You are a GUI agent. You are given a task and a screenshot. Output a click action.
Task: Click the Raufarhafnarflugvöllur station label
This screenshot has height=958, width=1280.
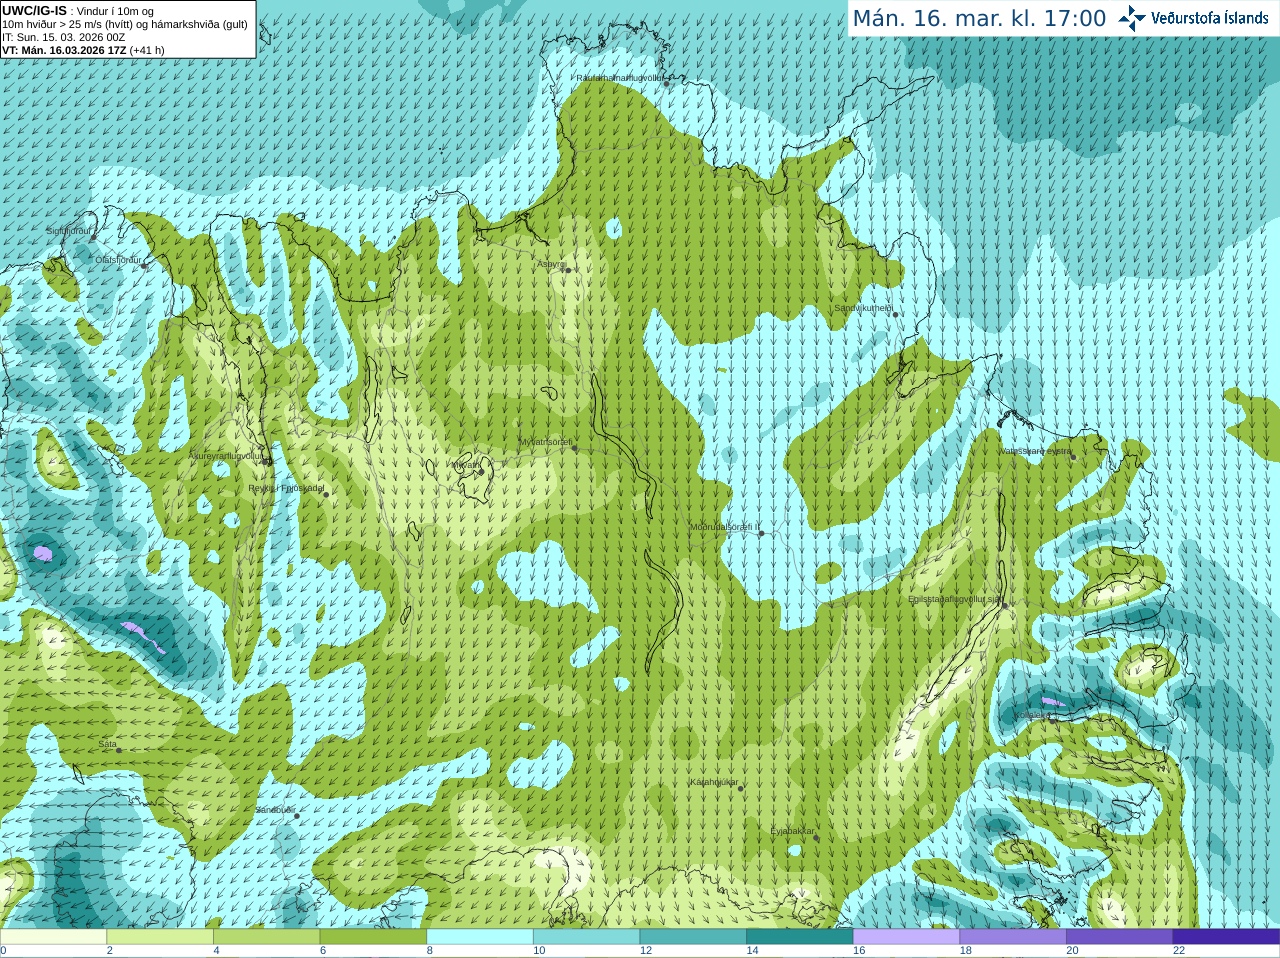click(x=620, y=77)
